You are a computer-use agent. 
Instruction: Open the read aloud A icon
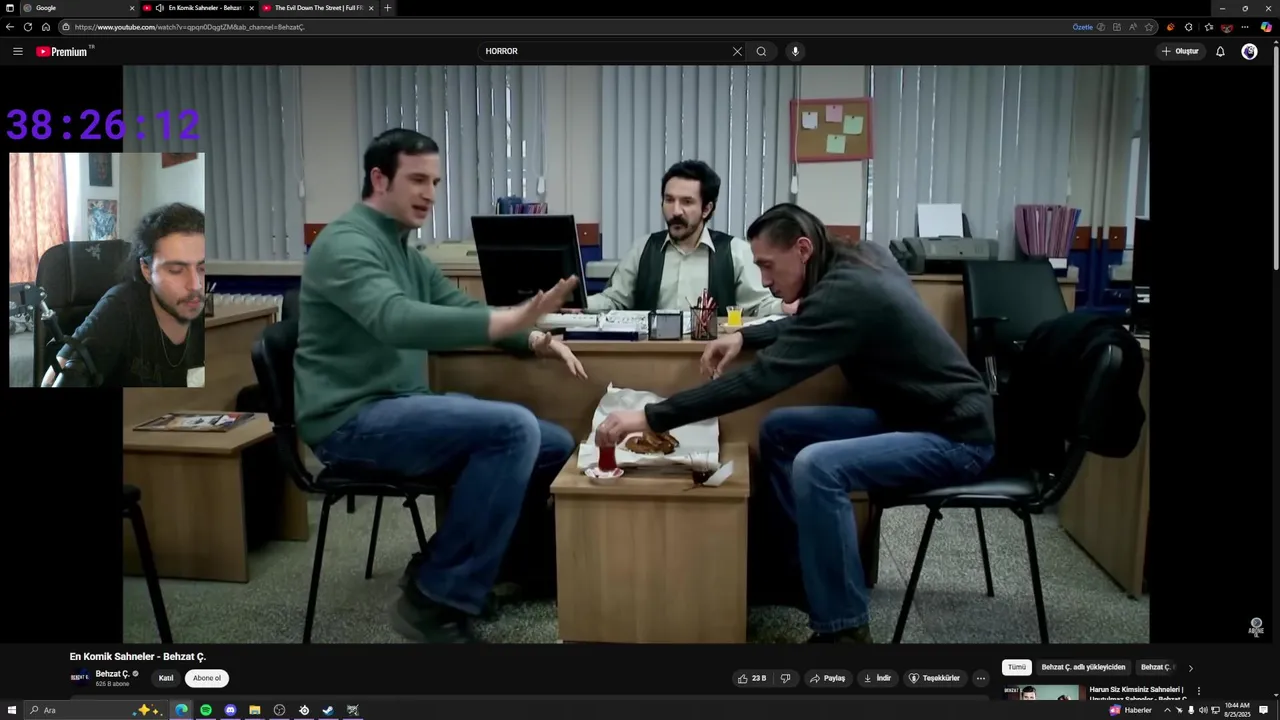pyautogui.click(x=1133, y=27)
